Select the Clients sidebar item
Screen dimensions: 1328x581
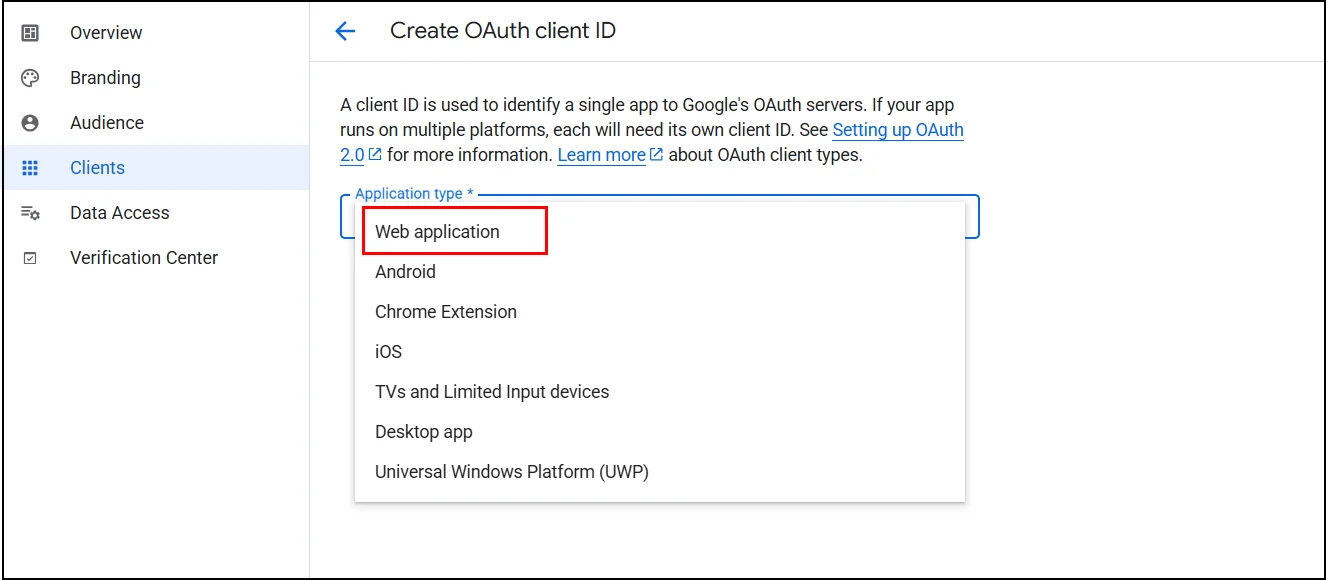pyautogui.click(x=155, y=168)
